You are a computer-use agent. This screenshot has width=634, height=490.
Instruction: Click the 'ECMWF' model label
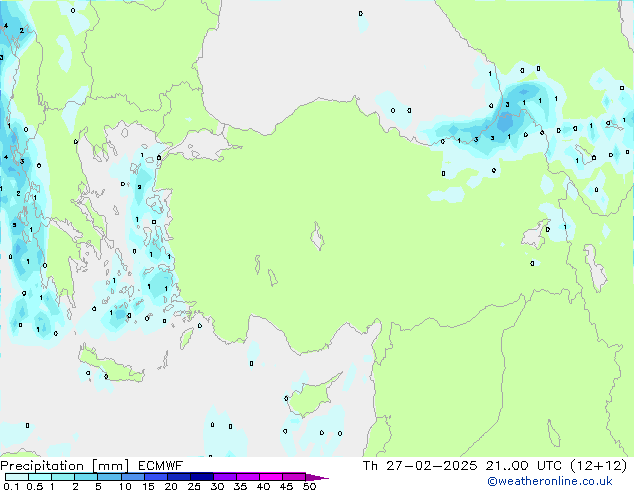tap(161, 466)
